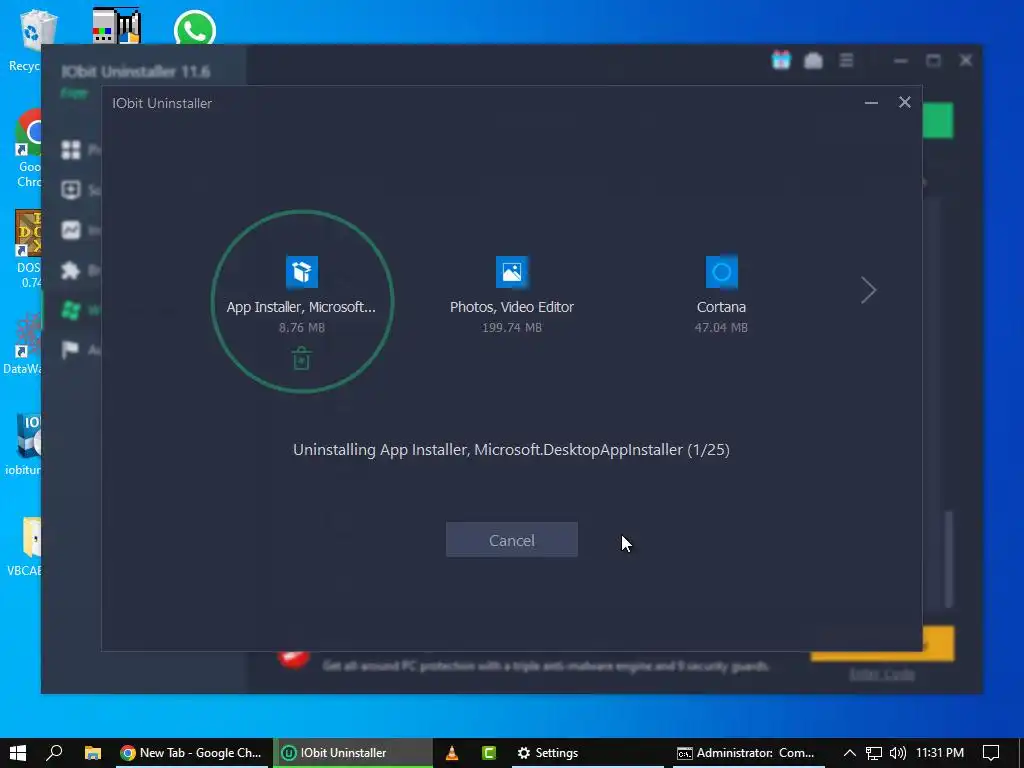Open the Windows Start menu
Viewport: 1024px width, 768px height.
coord(18,753)
